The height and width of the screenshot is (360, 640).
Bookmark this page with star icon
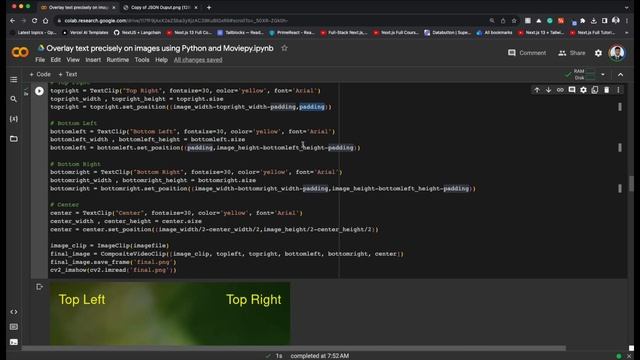[514, 20]
